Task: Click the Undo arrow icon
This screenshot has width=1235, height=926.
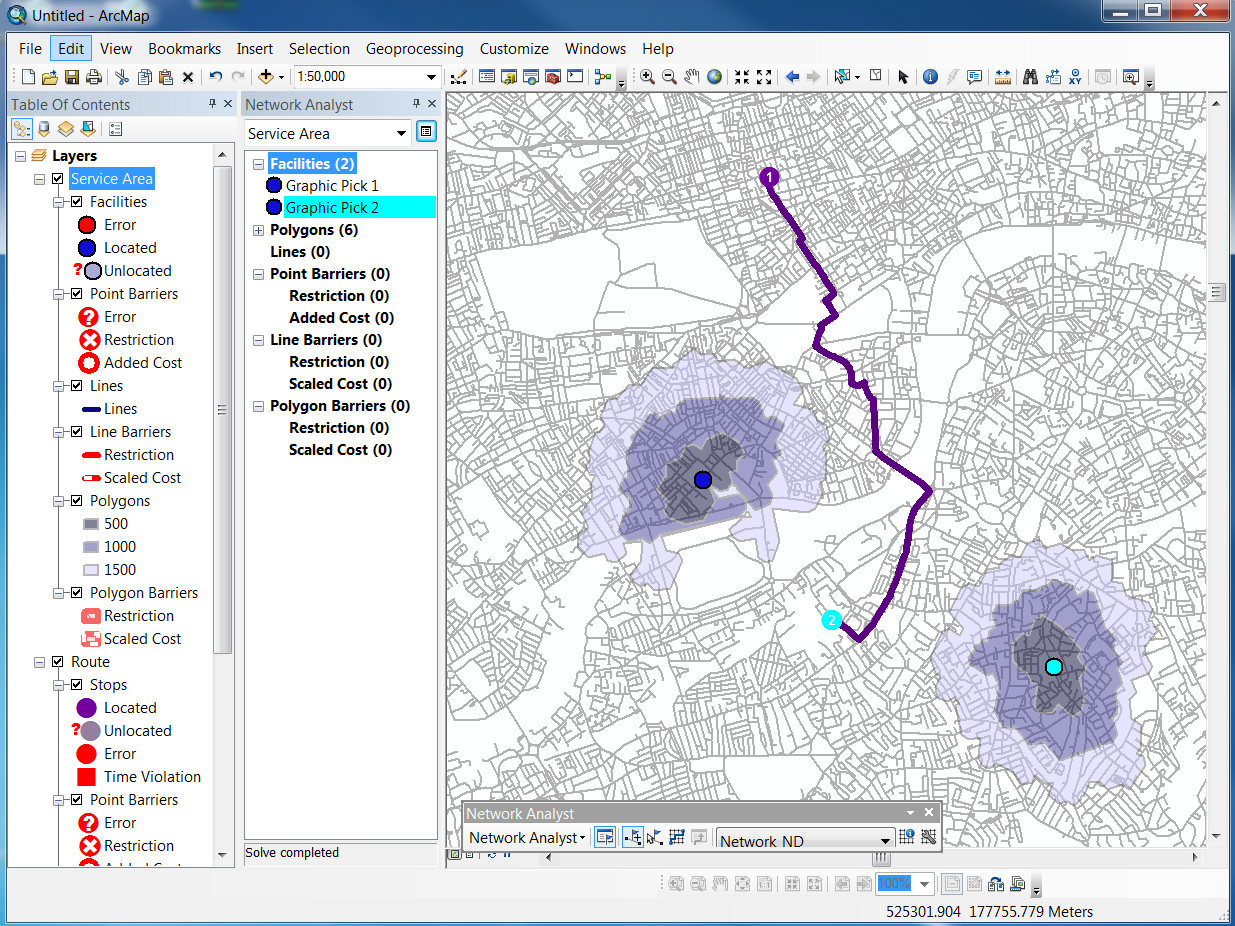Action: (216, 77)
